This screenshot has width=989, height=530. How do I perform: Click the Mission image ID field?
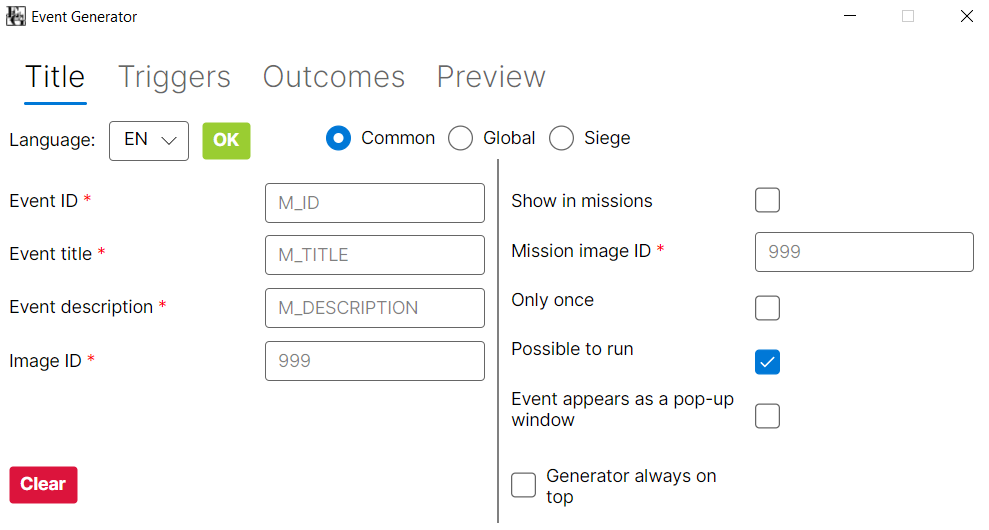point(864,252)
